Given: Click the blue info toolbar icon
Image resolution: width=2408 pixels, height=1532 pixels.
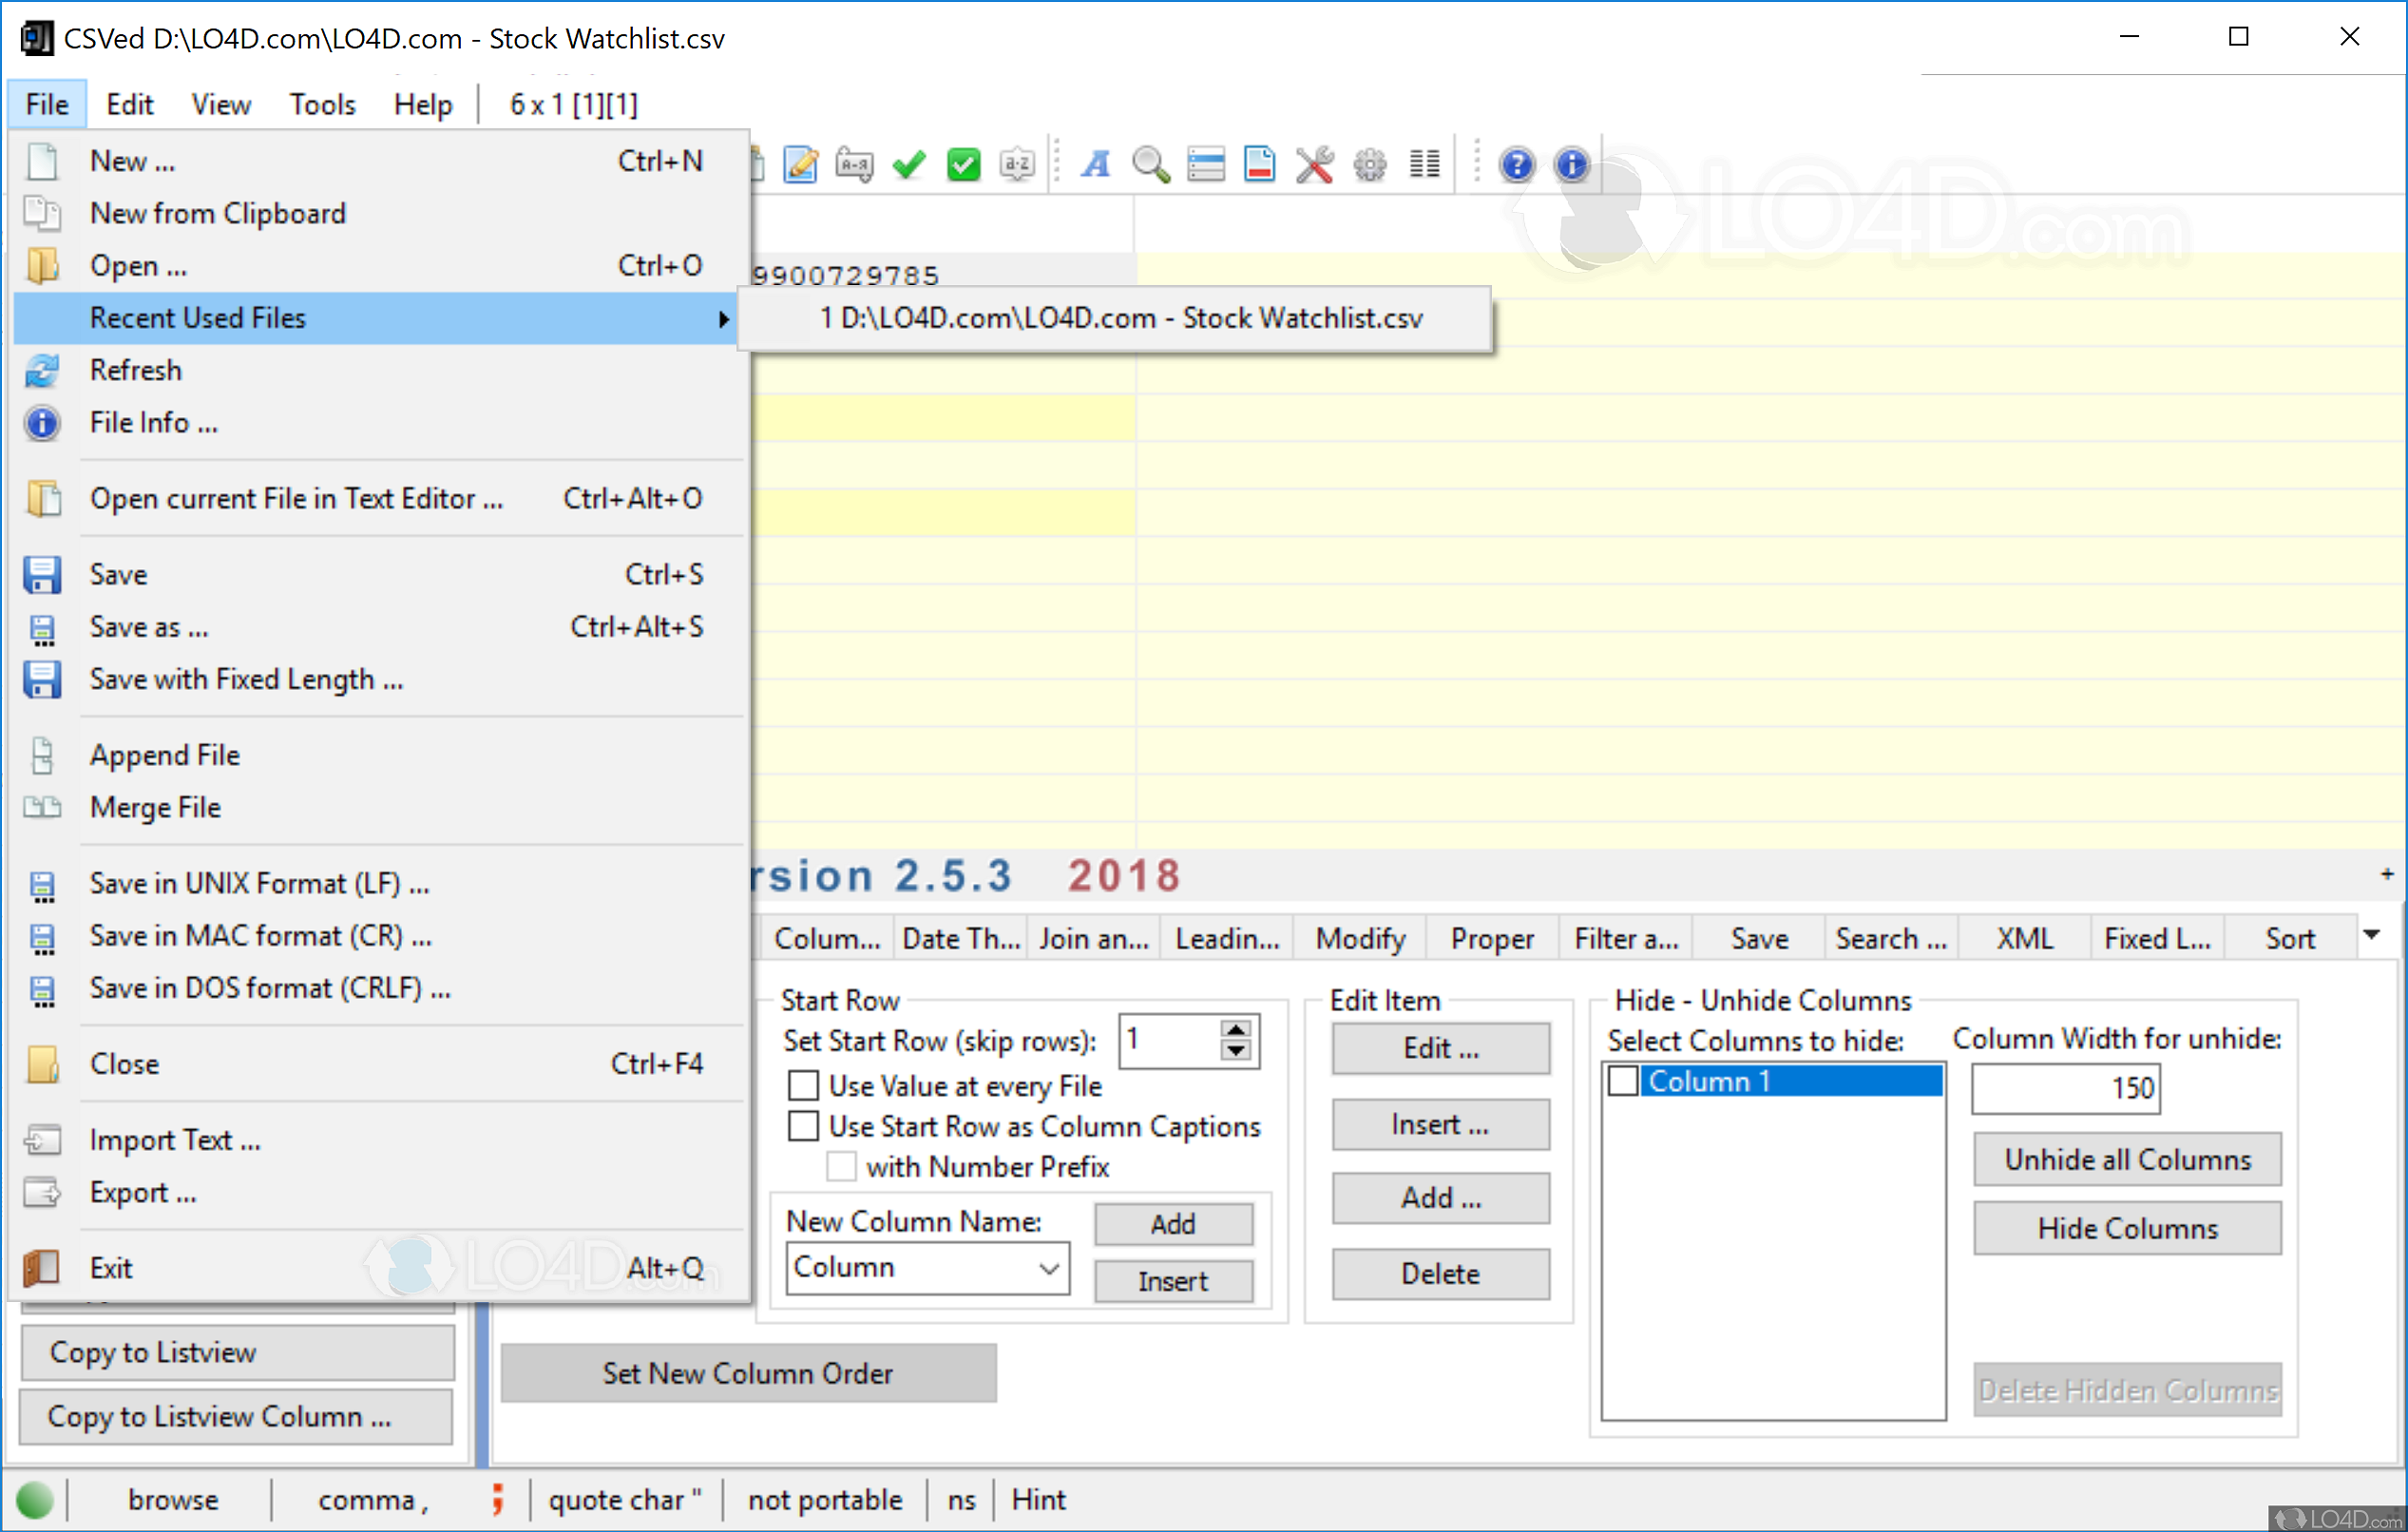Looking at the screenshot, I should click(x=1572, y=165).
